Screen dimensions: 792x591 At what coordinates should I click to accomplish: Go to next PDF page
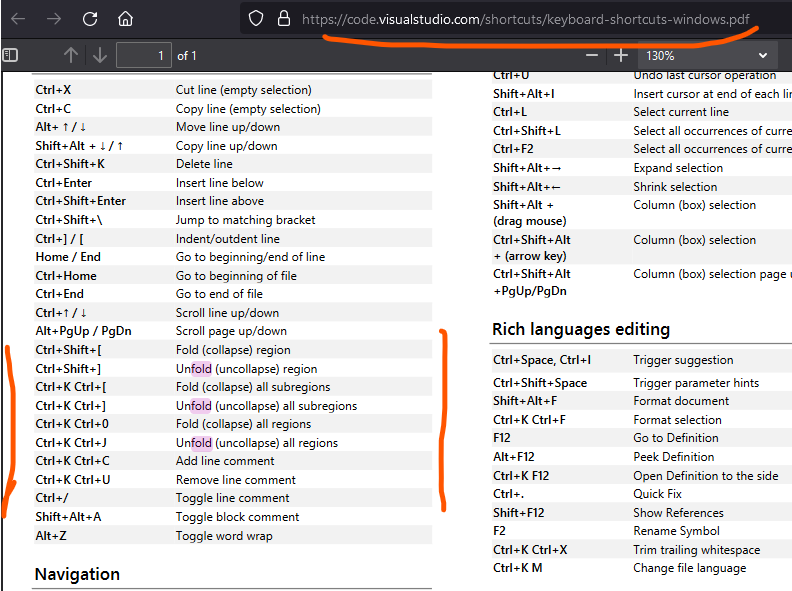[99, 56]
